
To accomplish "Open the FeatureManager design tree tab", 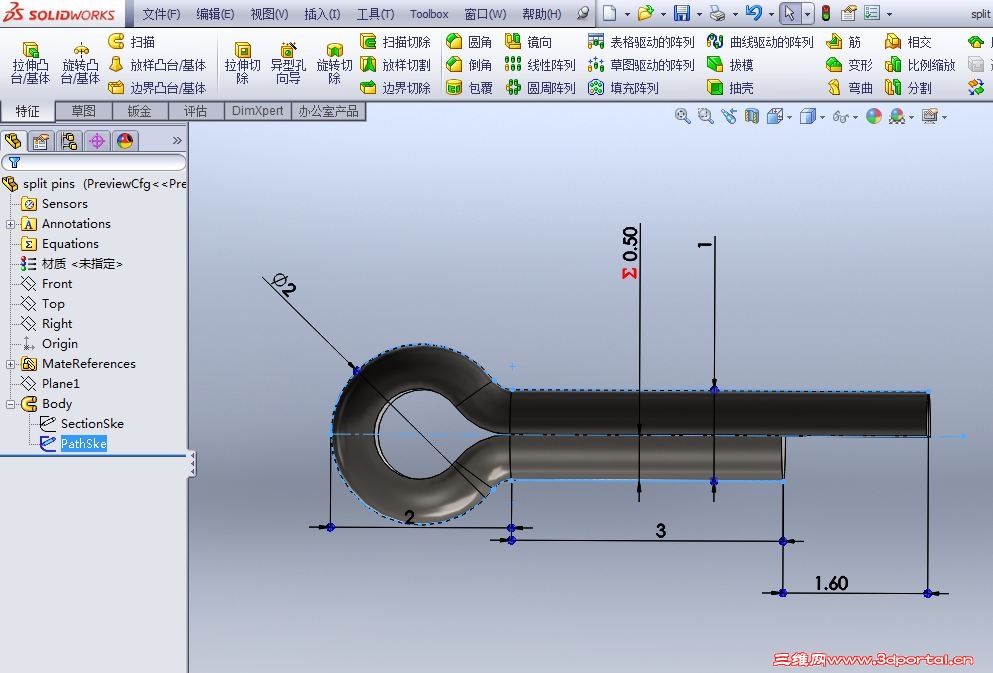I will point(13,141).
